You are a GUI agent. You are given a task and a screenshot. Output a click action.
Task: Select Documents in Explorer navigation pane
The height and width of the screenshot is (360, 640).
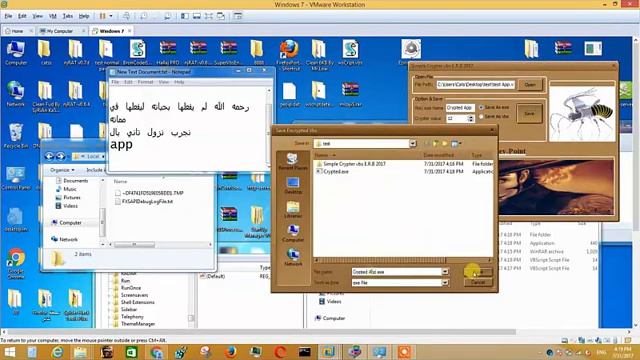[72, 180]
